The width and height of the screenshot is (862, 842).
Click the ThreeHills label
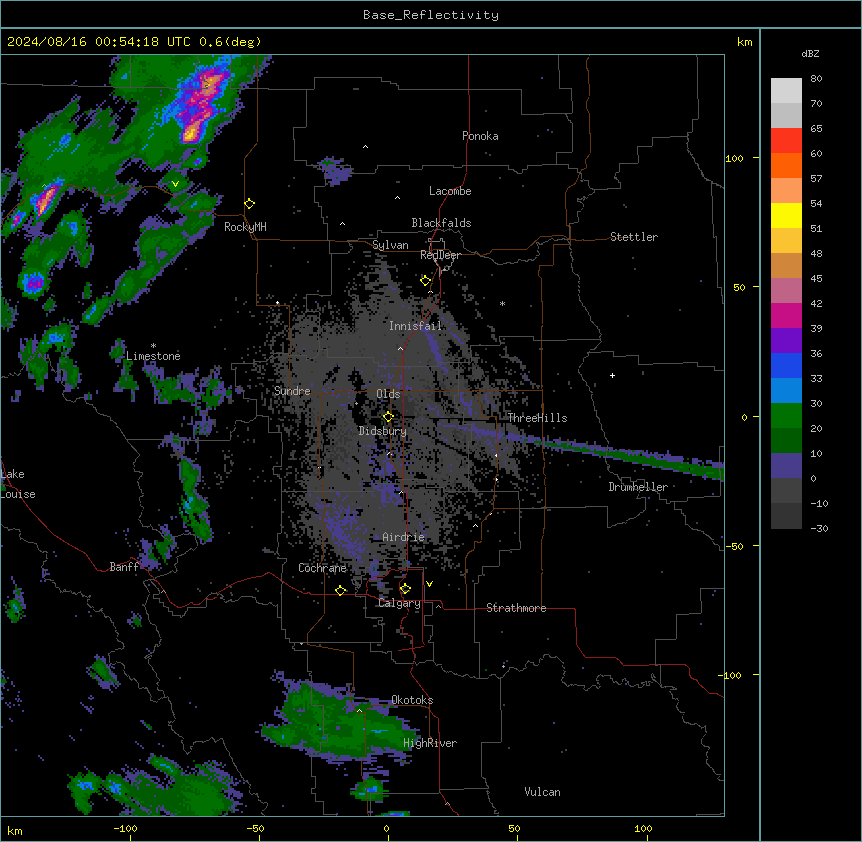coord(537,418)
